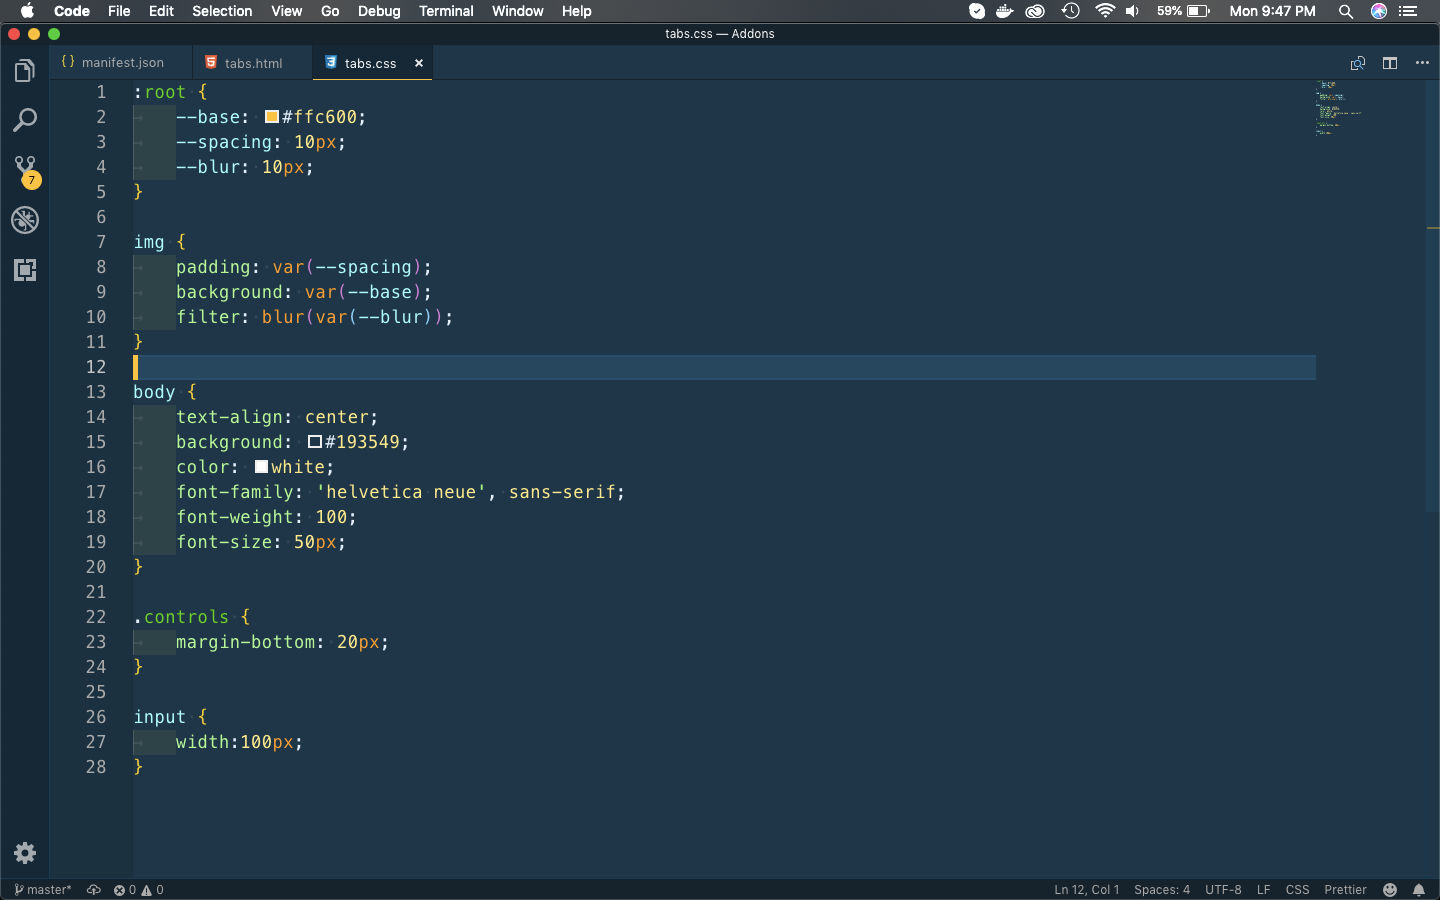The width and height of the screenshot is (1440, 900).
Task: Click the master branch status item
Action: pos(43,890)
